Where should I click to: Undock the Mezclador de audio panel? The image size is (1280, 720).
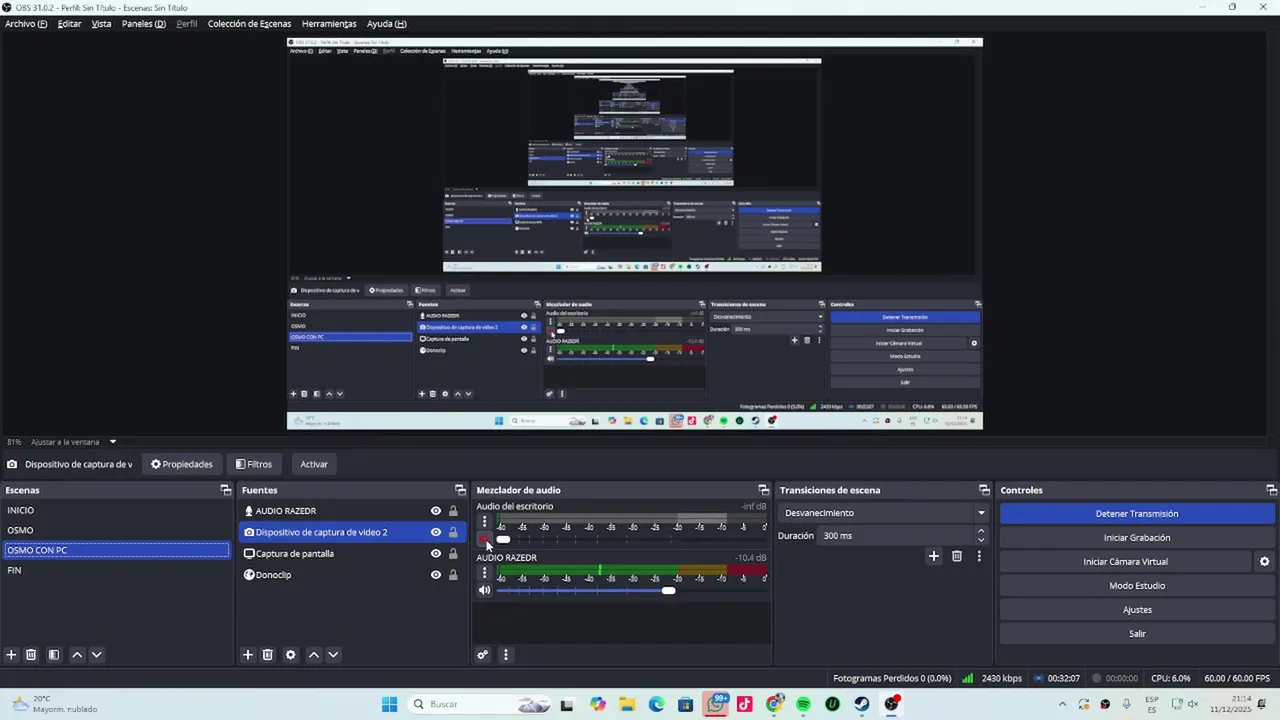tap(764, 490)
